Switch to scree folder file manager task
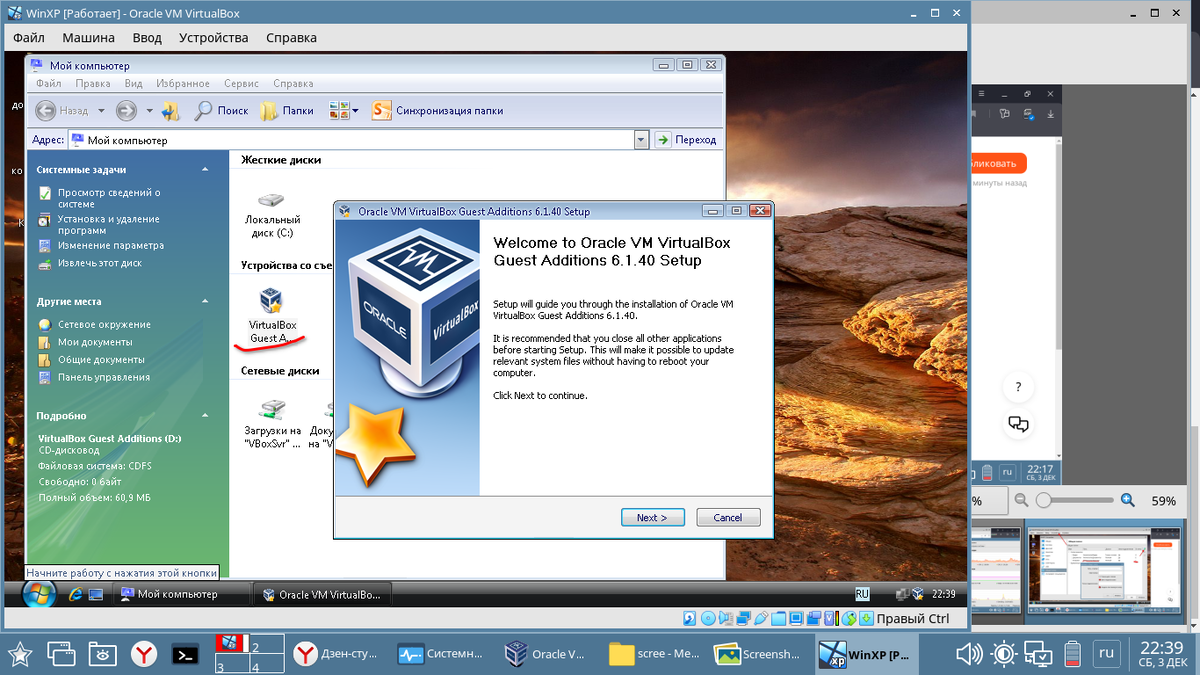Image resolution: width=1200 pixels, height=675 pixels. point(654,654)
